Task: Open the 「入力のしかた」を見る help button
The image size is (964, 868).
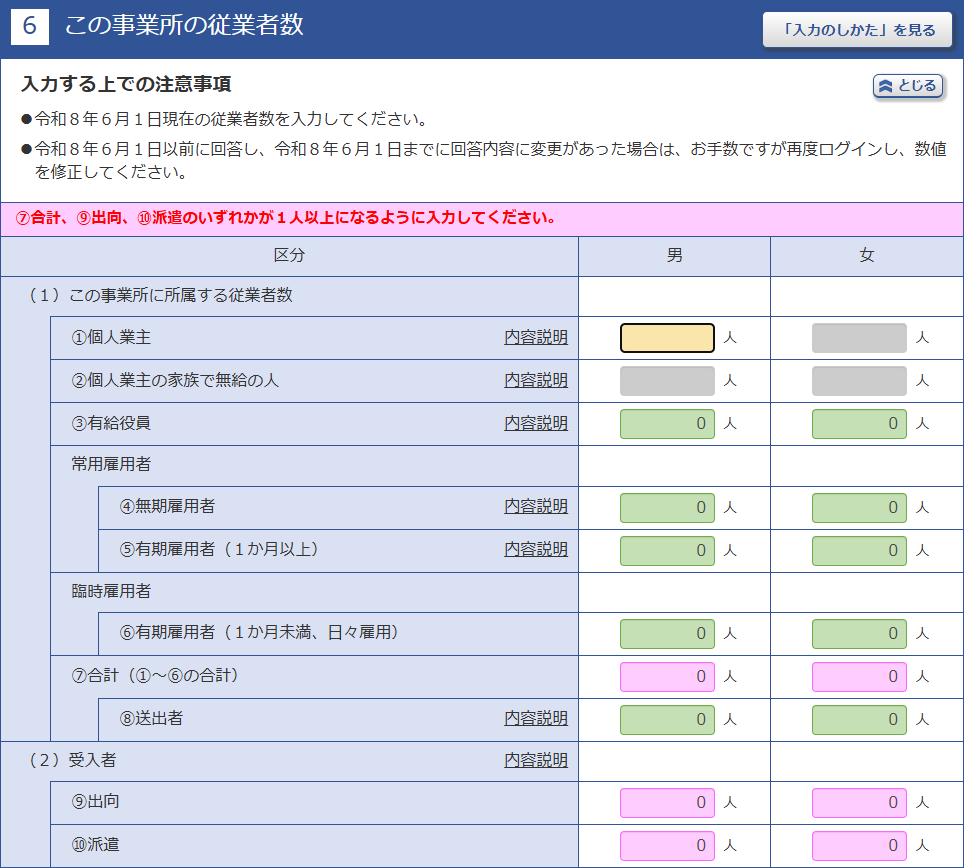Action: pyautogui.click(x=857, y=30)
